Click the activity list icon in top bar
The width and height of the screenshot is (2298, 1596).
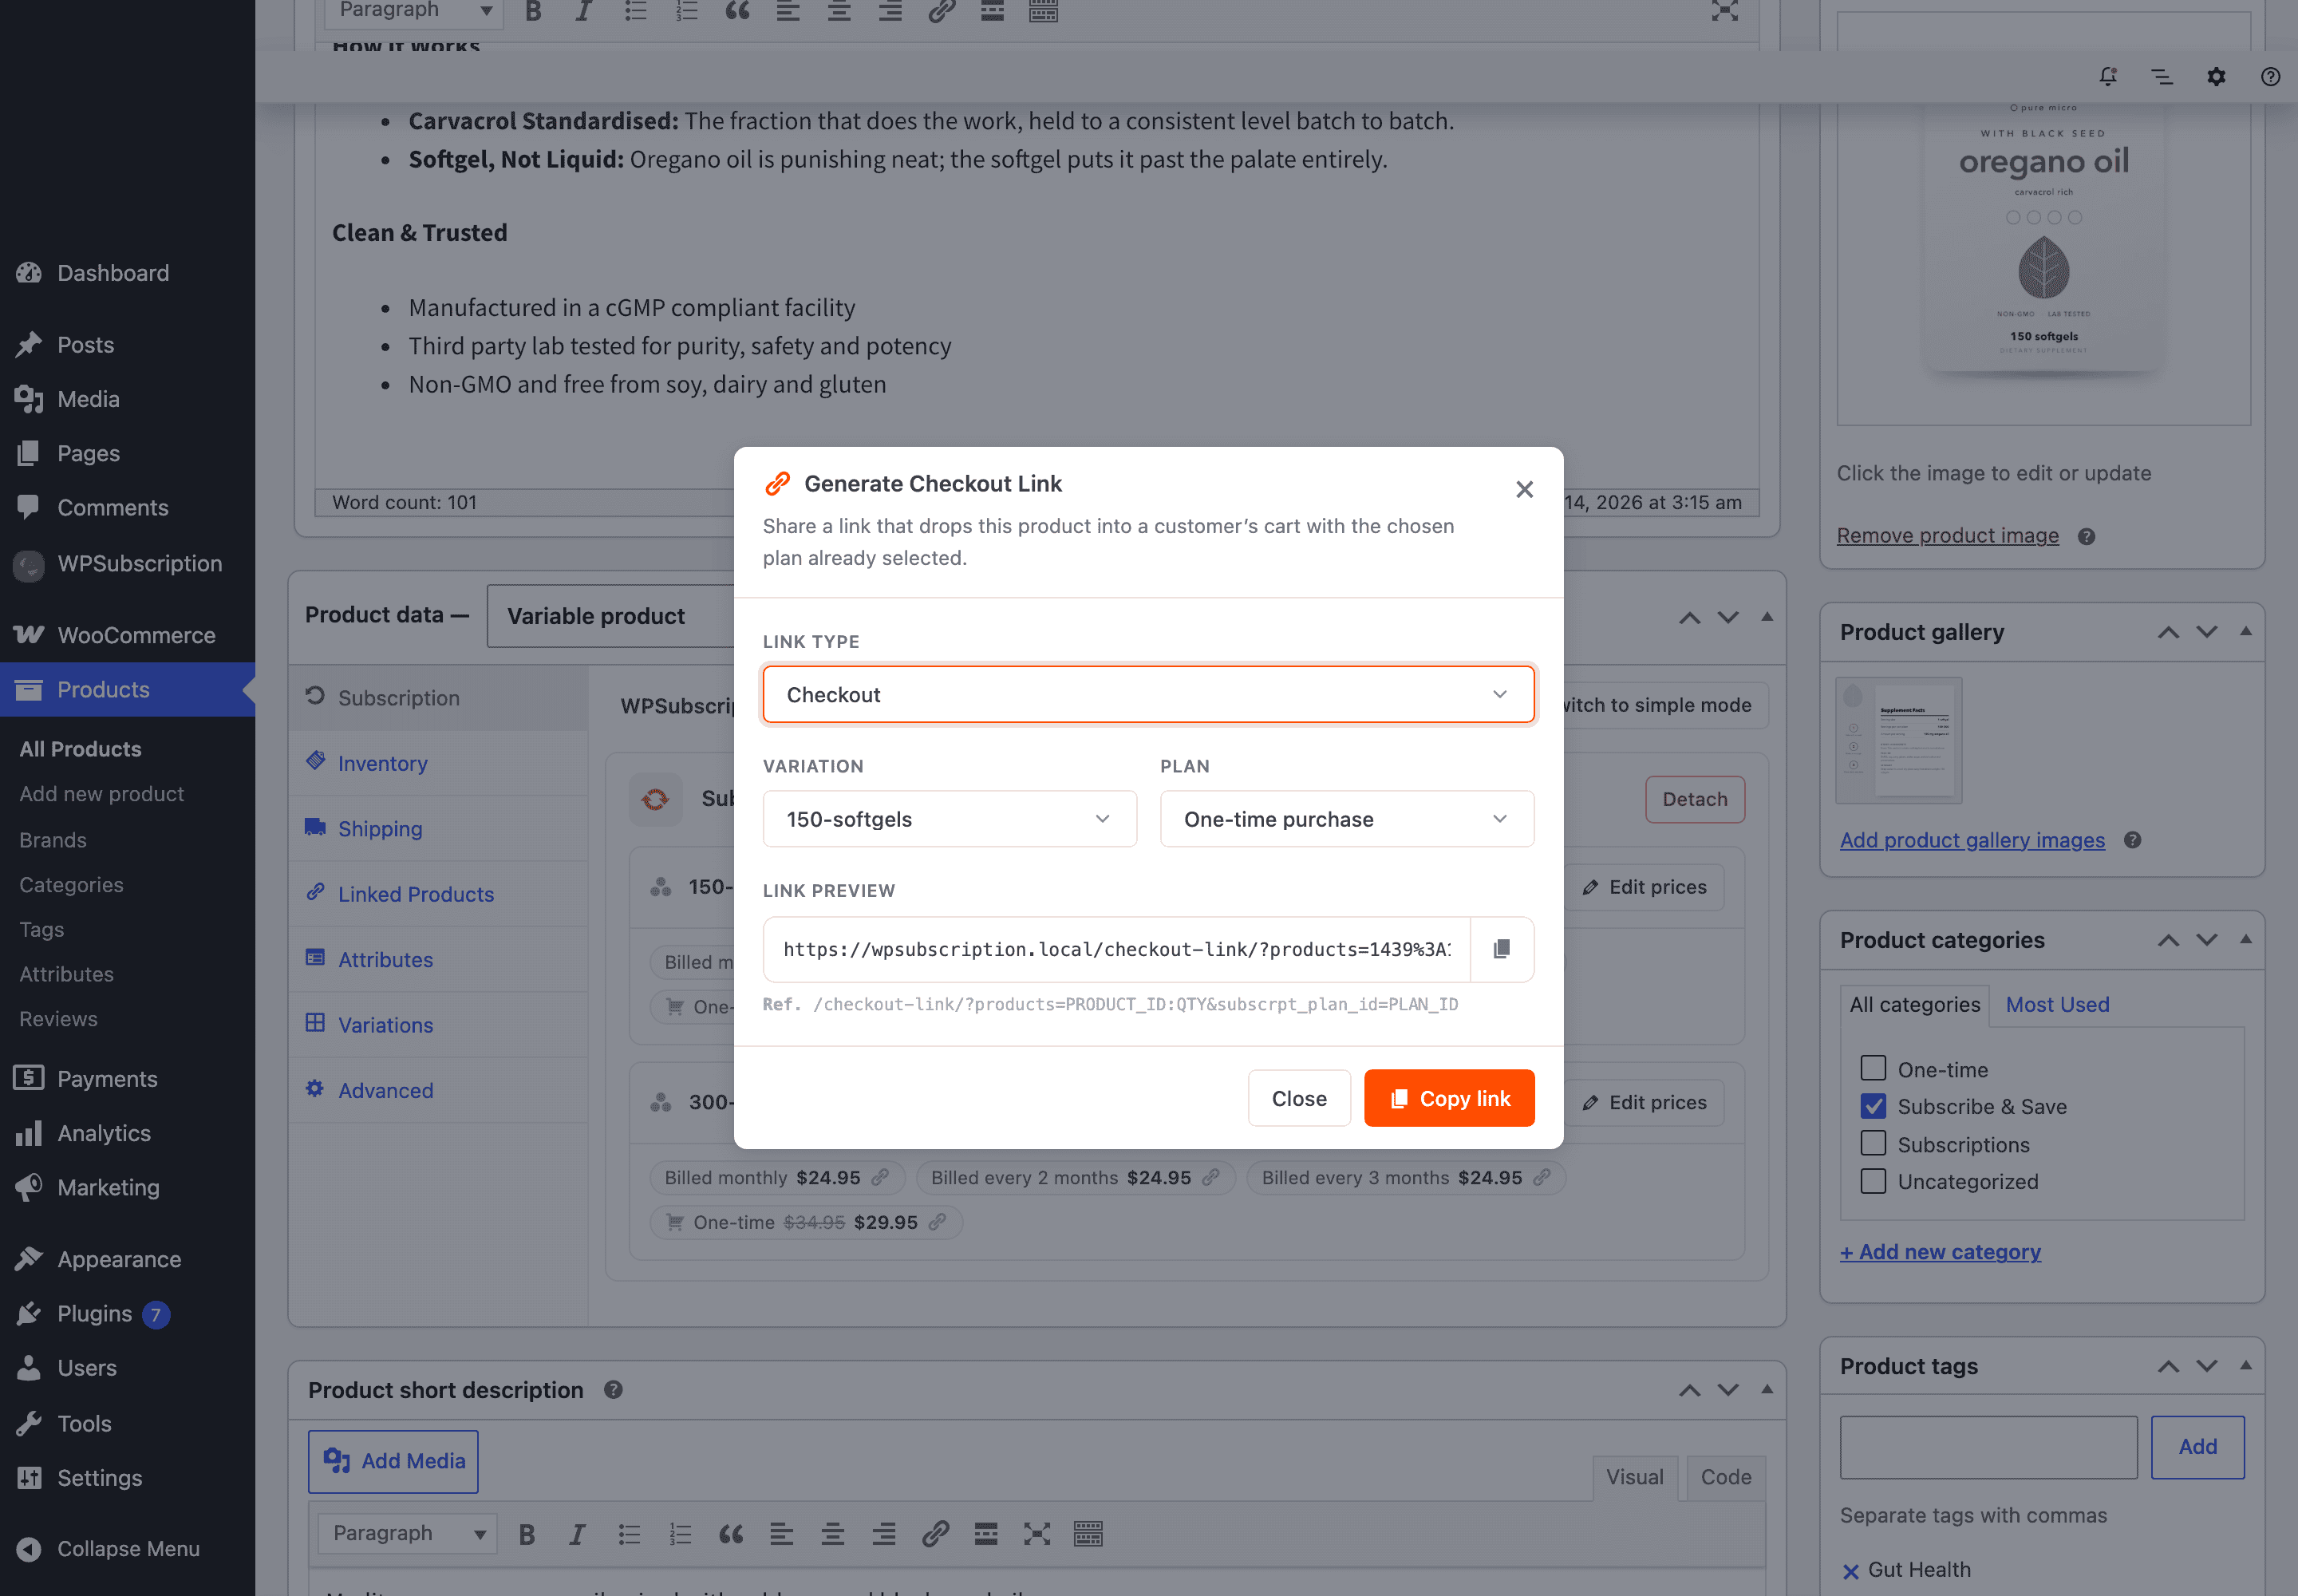coord(2162,76)
